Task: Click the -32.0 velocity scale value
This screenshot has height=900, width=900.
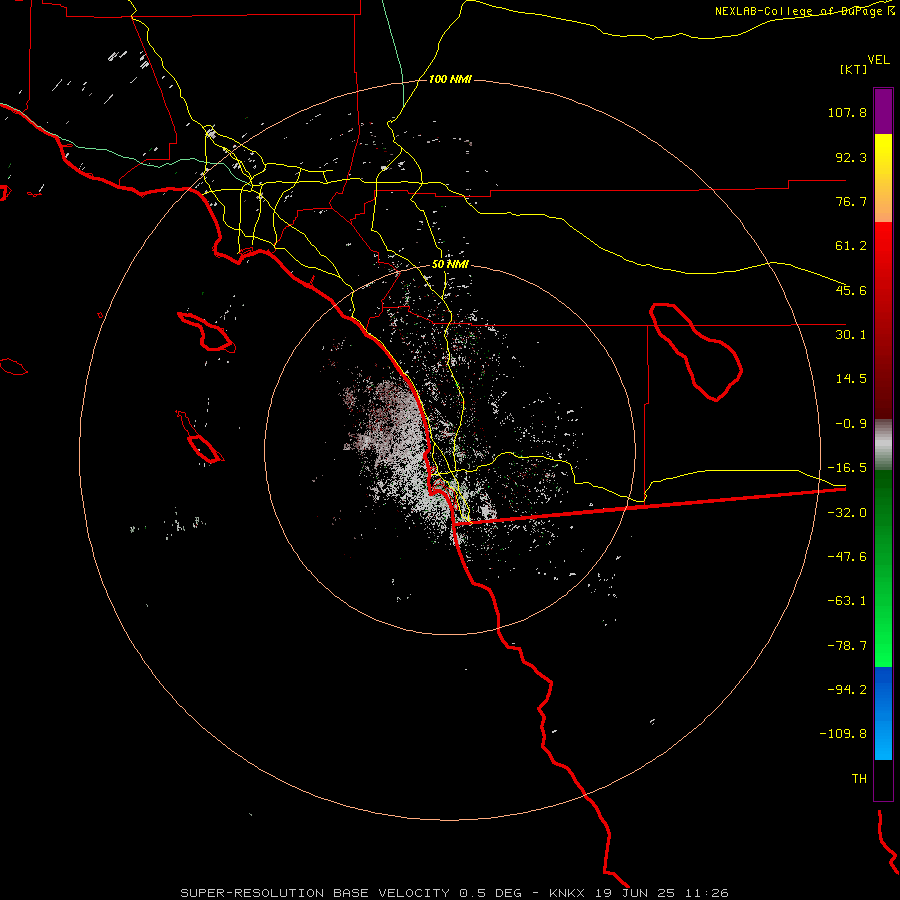Action: coord(847,513)
